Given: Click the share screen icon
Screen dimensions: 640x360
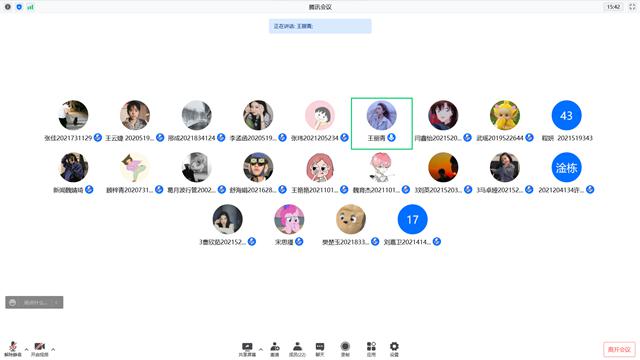Looking at the screenshot, I should click(247, 347).
